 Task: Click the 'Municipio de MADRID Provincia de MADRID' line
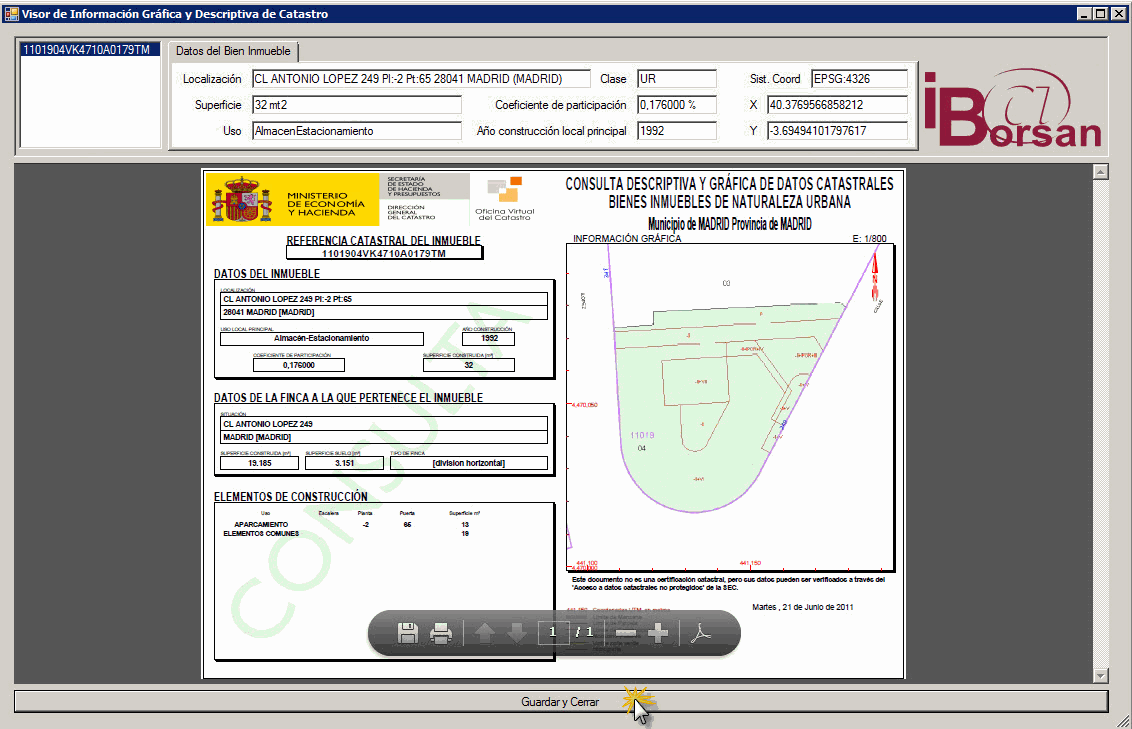click(x=730, y=224)
